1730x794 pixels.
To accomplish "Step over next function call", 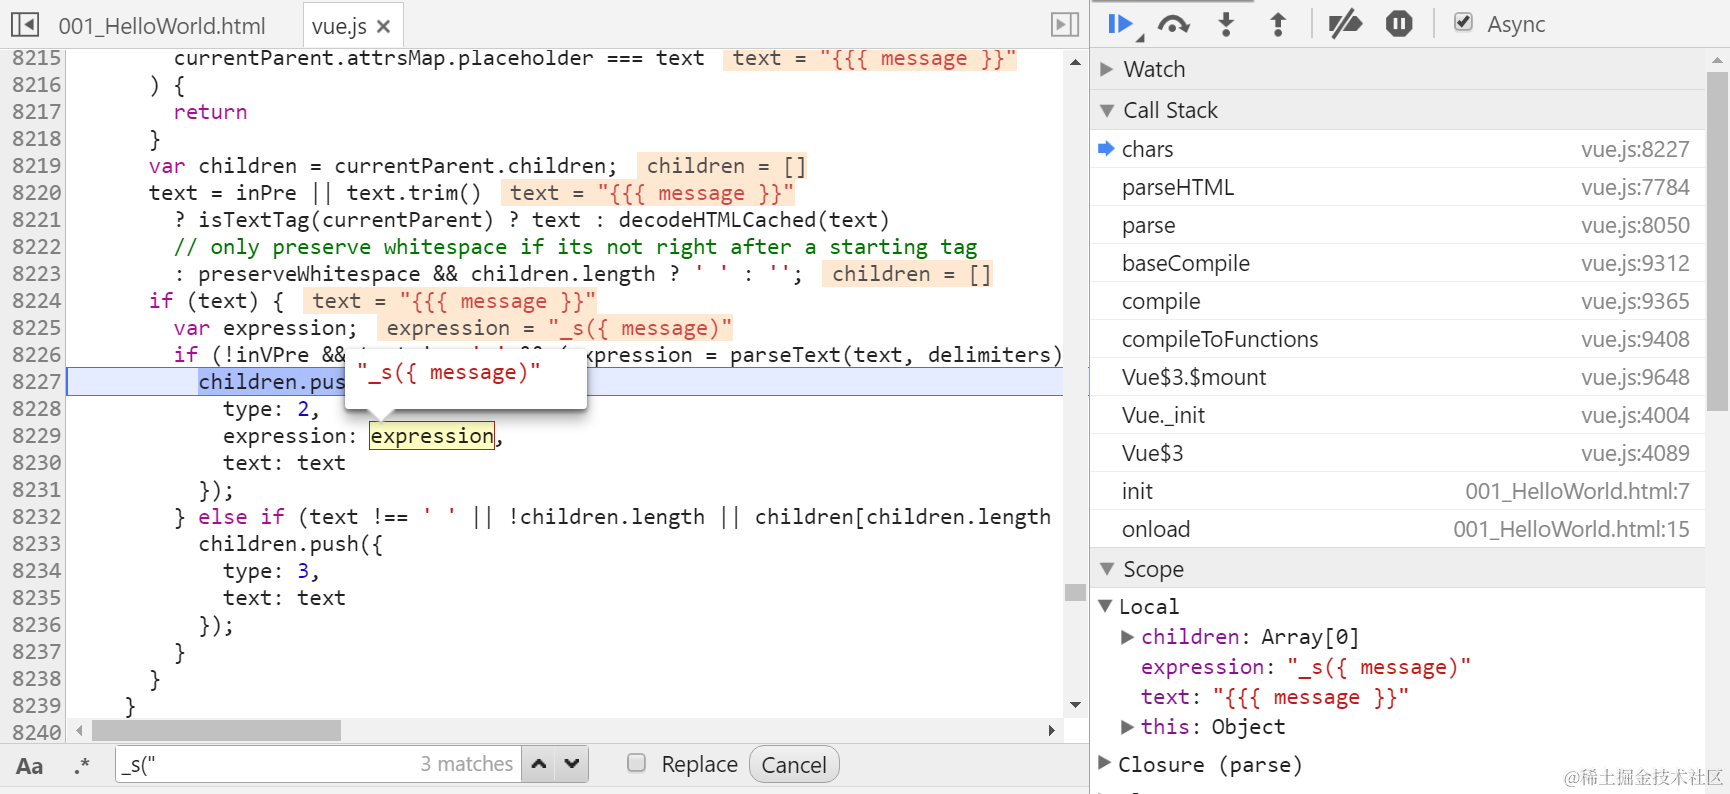I will point(1173,24).
